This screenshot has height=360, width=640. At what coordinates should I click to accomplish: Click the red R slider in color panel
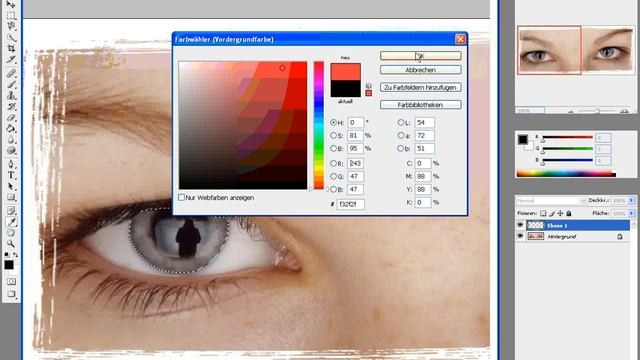pyautogui.click(x=567, y=138)
